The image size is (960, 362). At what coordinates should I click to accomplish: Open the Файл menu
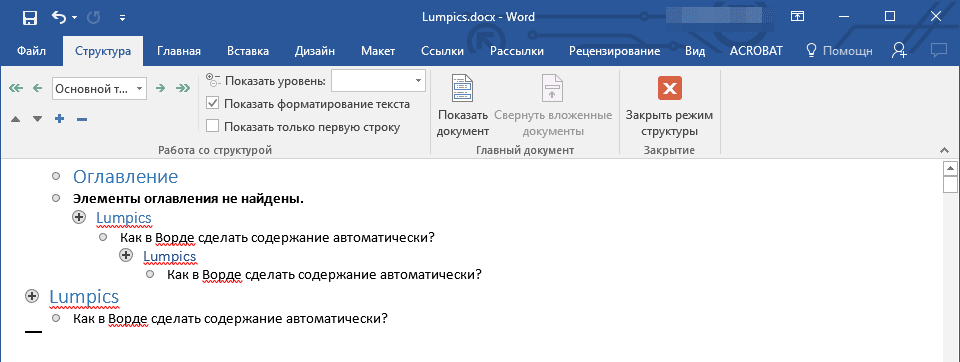point(31,51)
